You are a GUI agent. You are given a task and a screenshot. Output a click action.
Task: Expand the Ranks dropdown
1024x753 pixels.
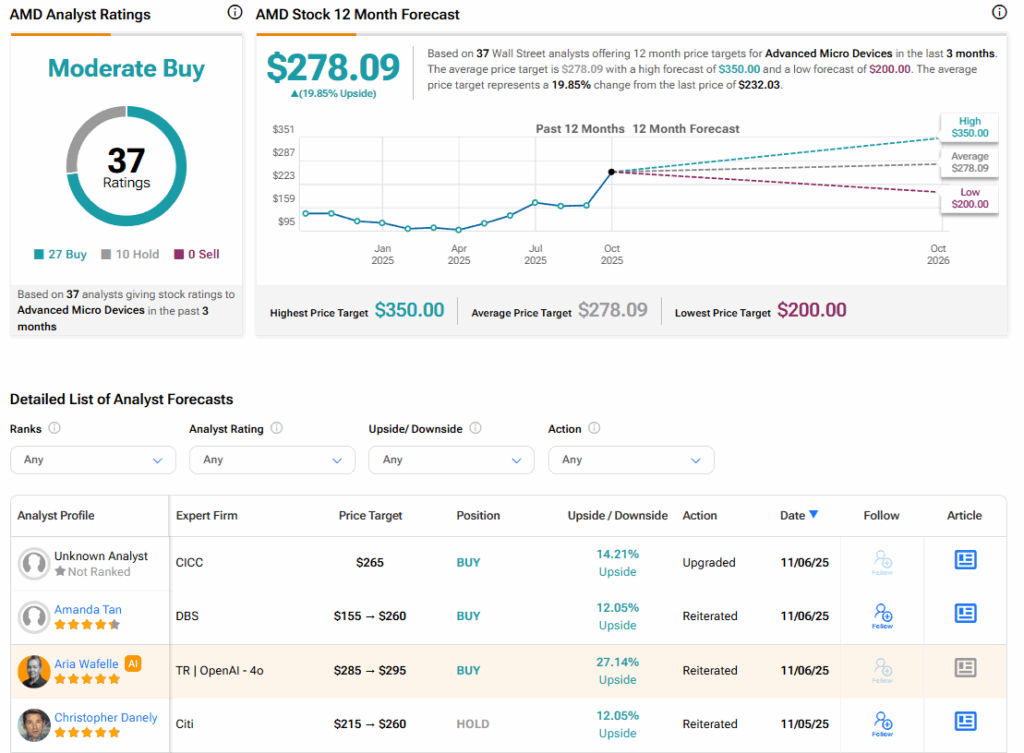click(x=93, y=460)
